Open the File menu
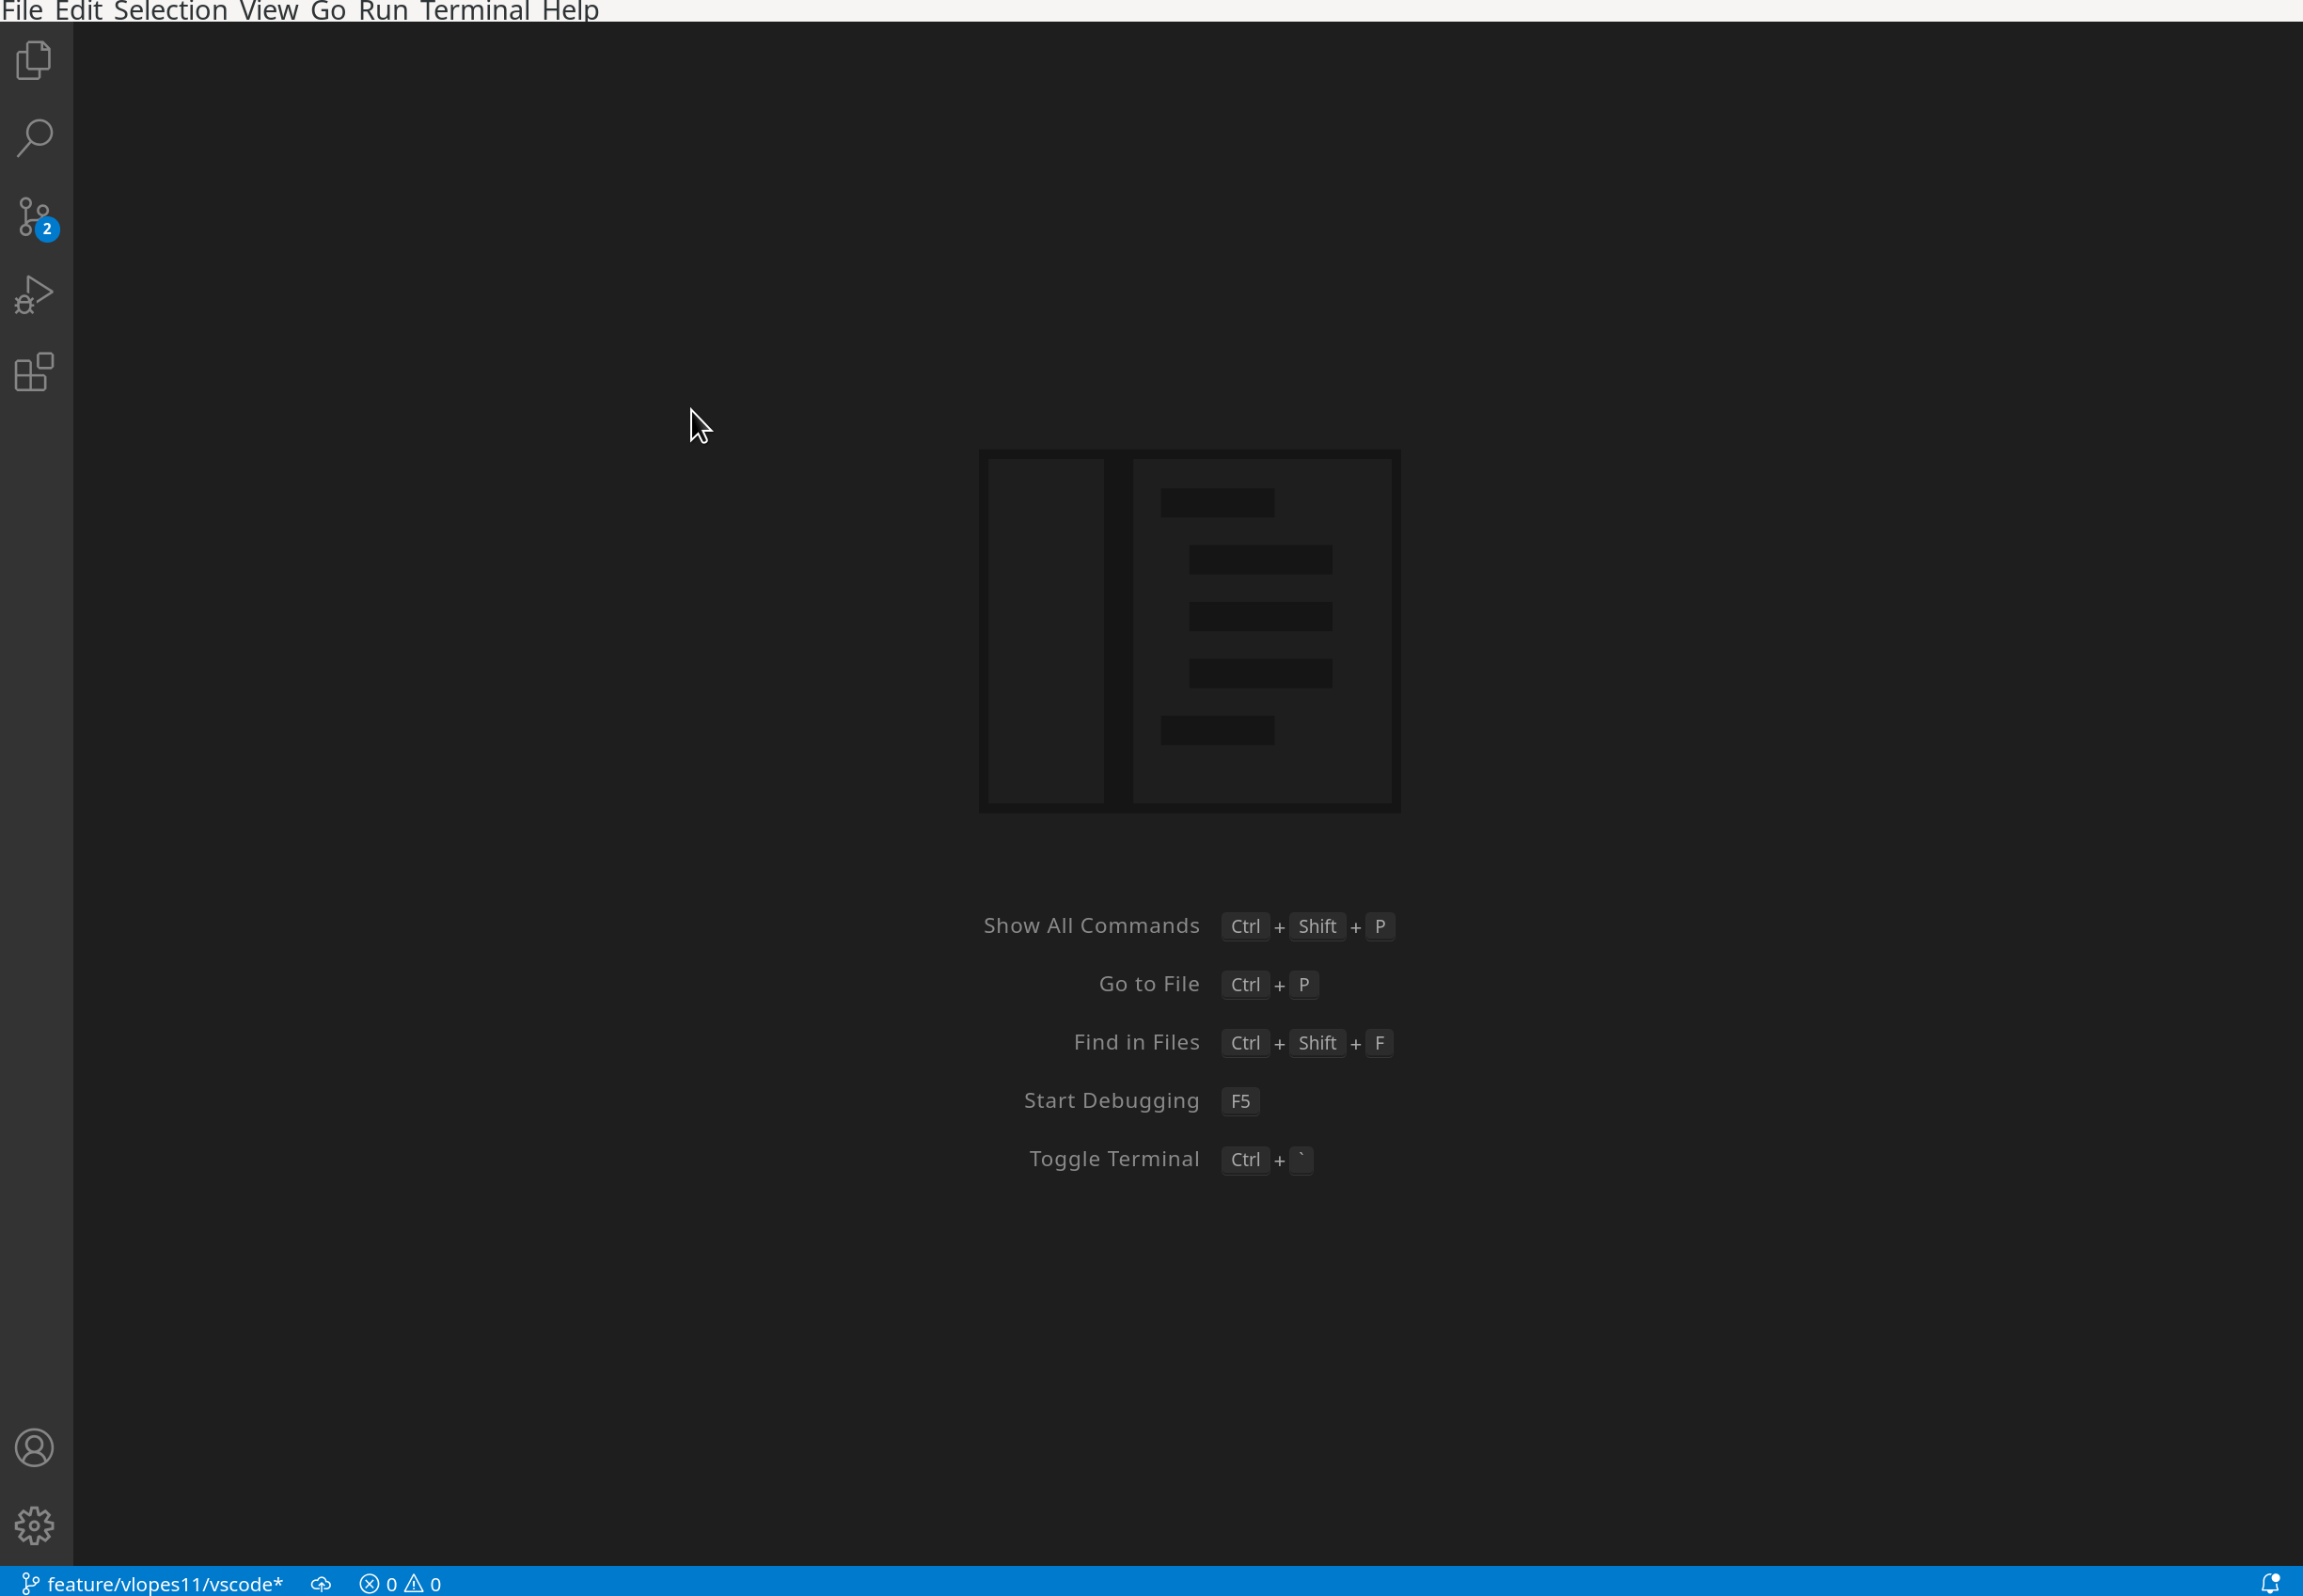2303x1596 pixels. pyautogui.click(x=22, y=11)
